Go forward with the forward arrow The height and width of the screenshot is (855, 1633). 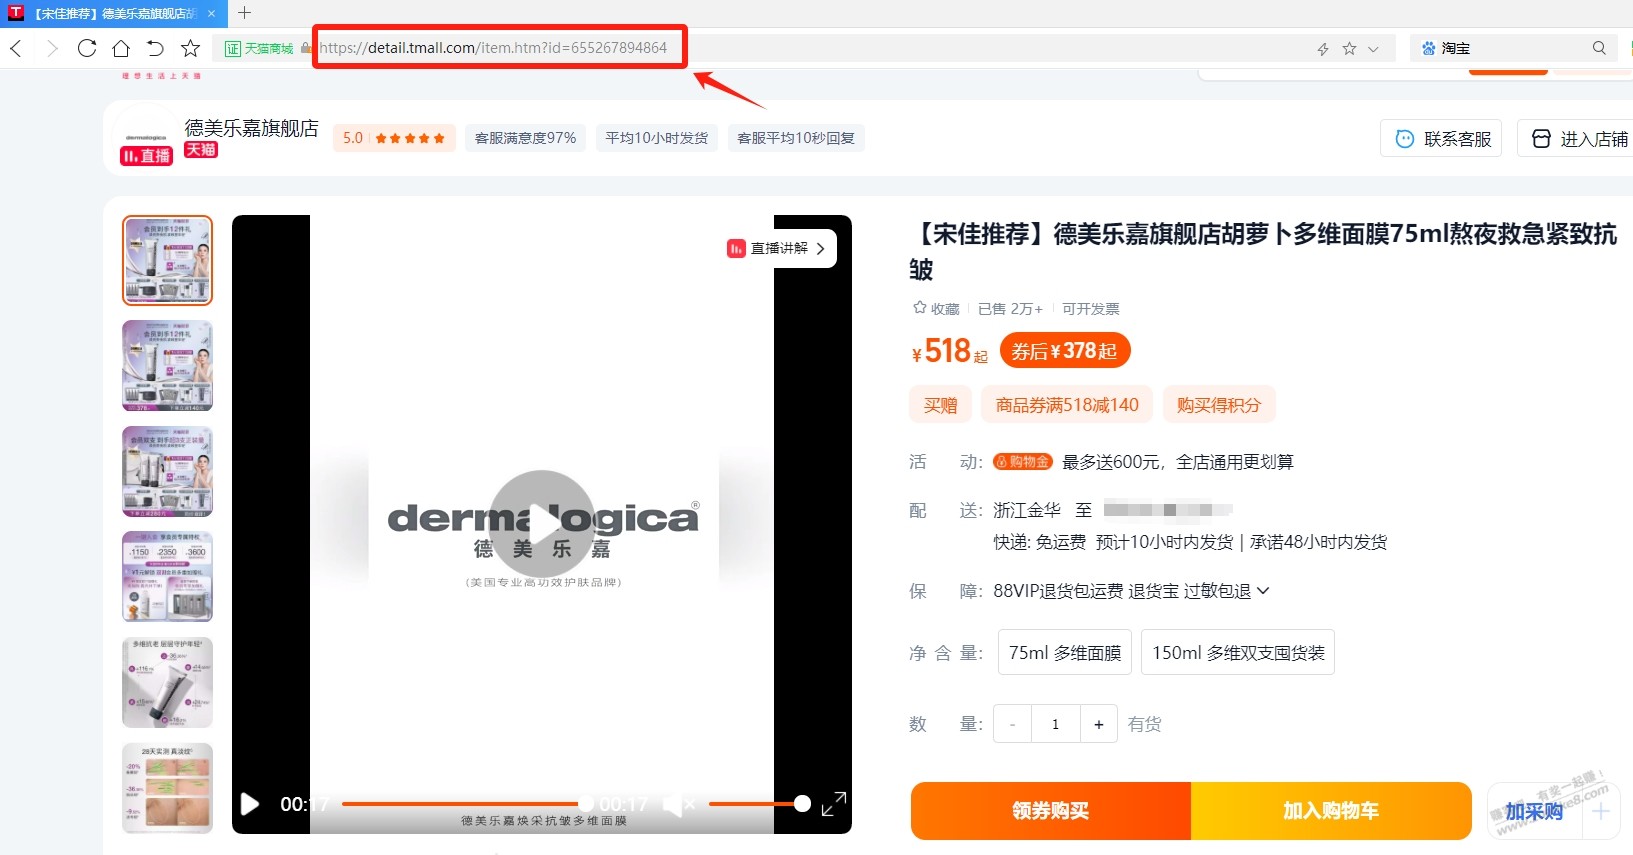[52, 48]
